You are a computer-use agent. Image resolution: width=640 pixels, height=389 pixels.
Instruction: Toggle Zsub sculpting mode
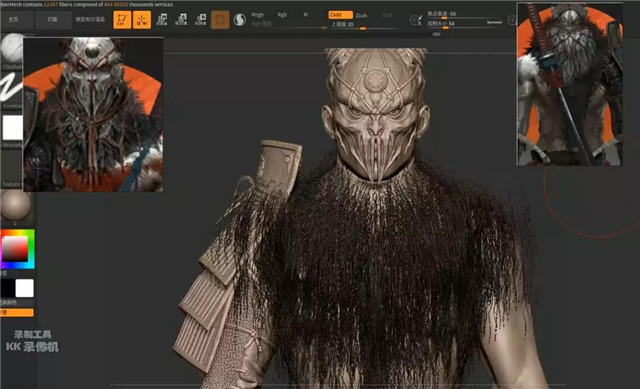(x=361, y=15)
